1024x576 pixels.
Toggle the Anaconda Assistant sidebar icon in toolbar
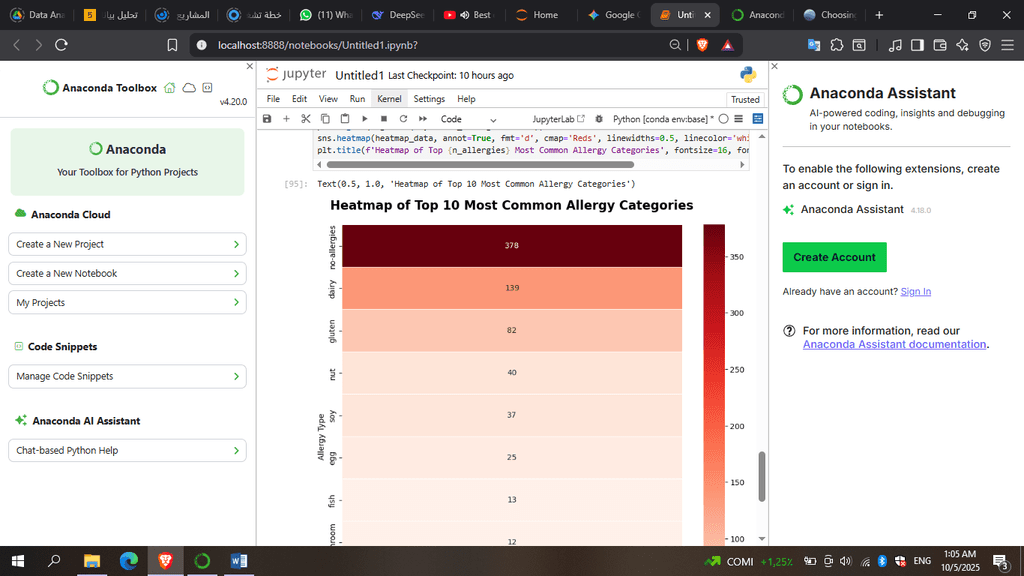758,119
